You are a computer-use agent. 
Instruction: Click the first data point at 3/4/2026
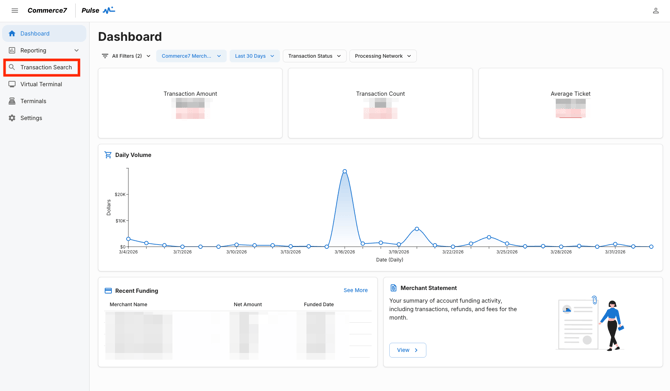128,239
